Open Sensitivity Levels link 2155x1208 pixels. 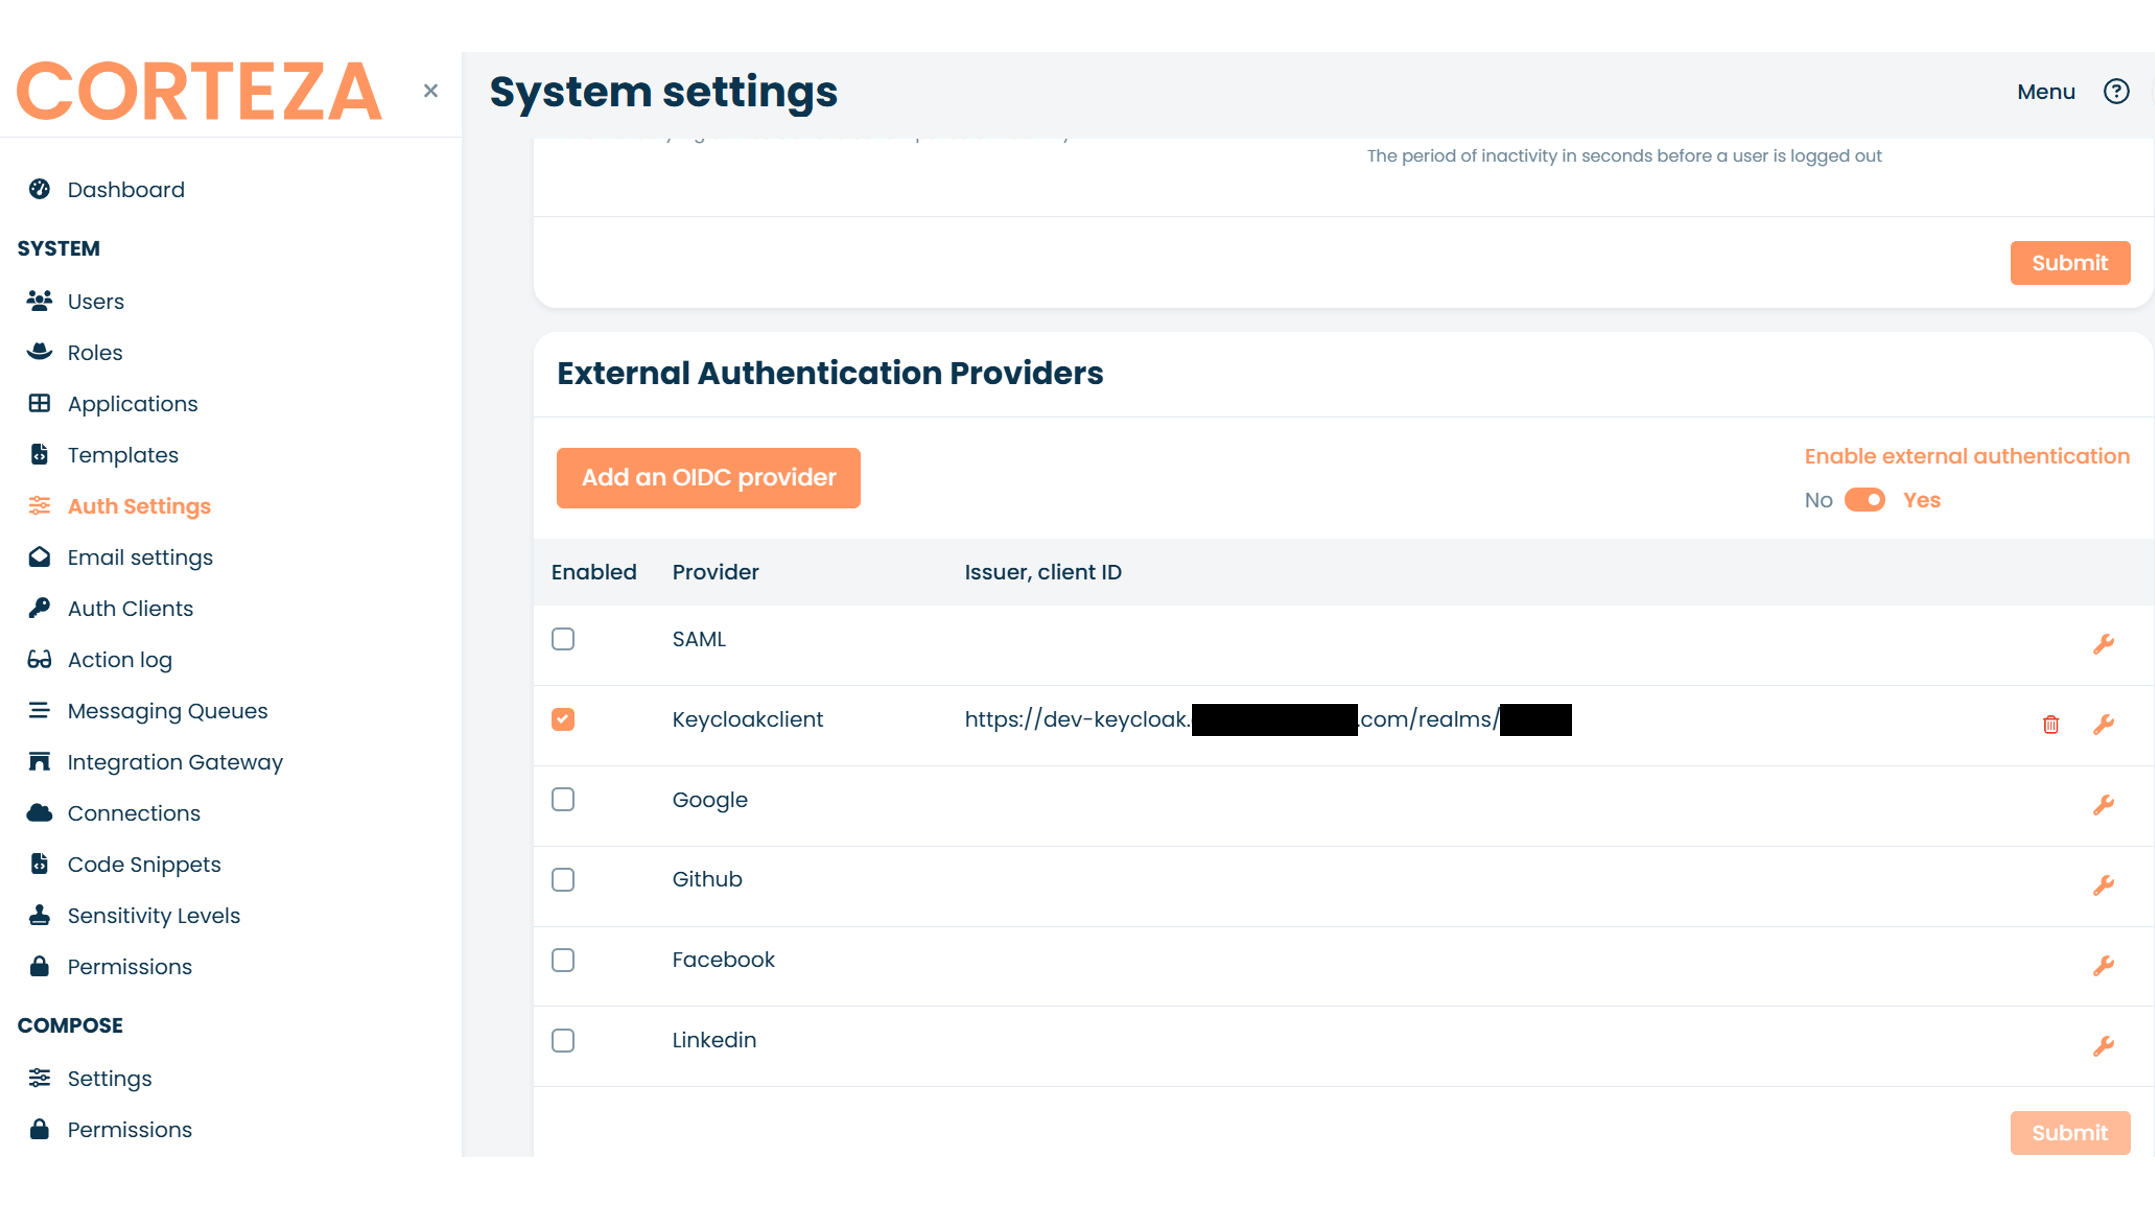(154, 915)
